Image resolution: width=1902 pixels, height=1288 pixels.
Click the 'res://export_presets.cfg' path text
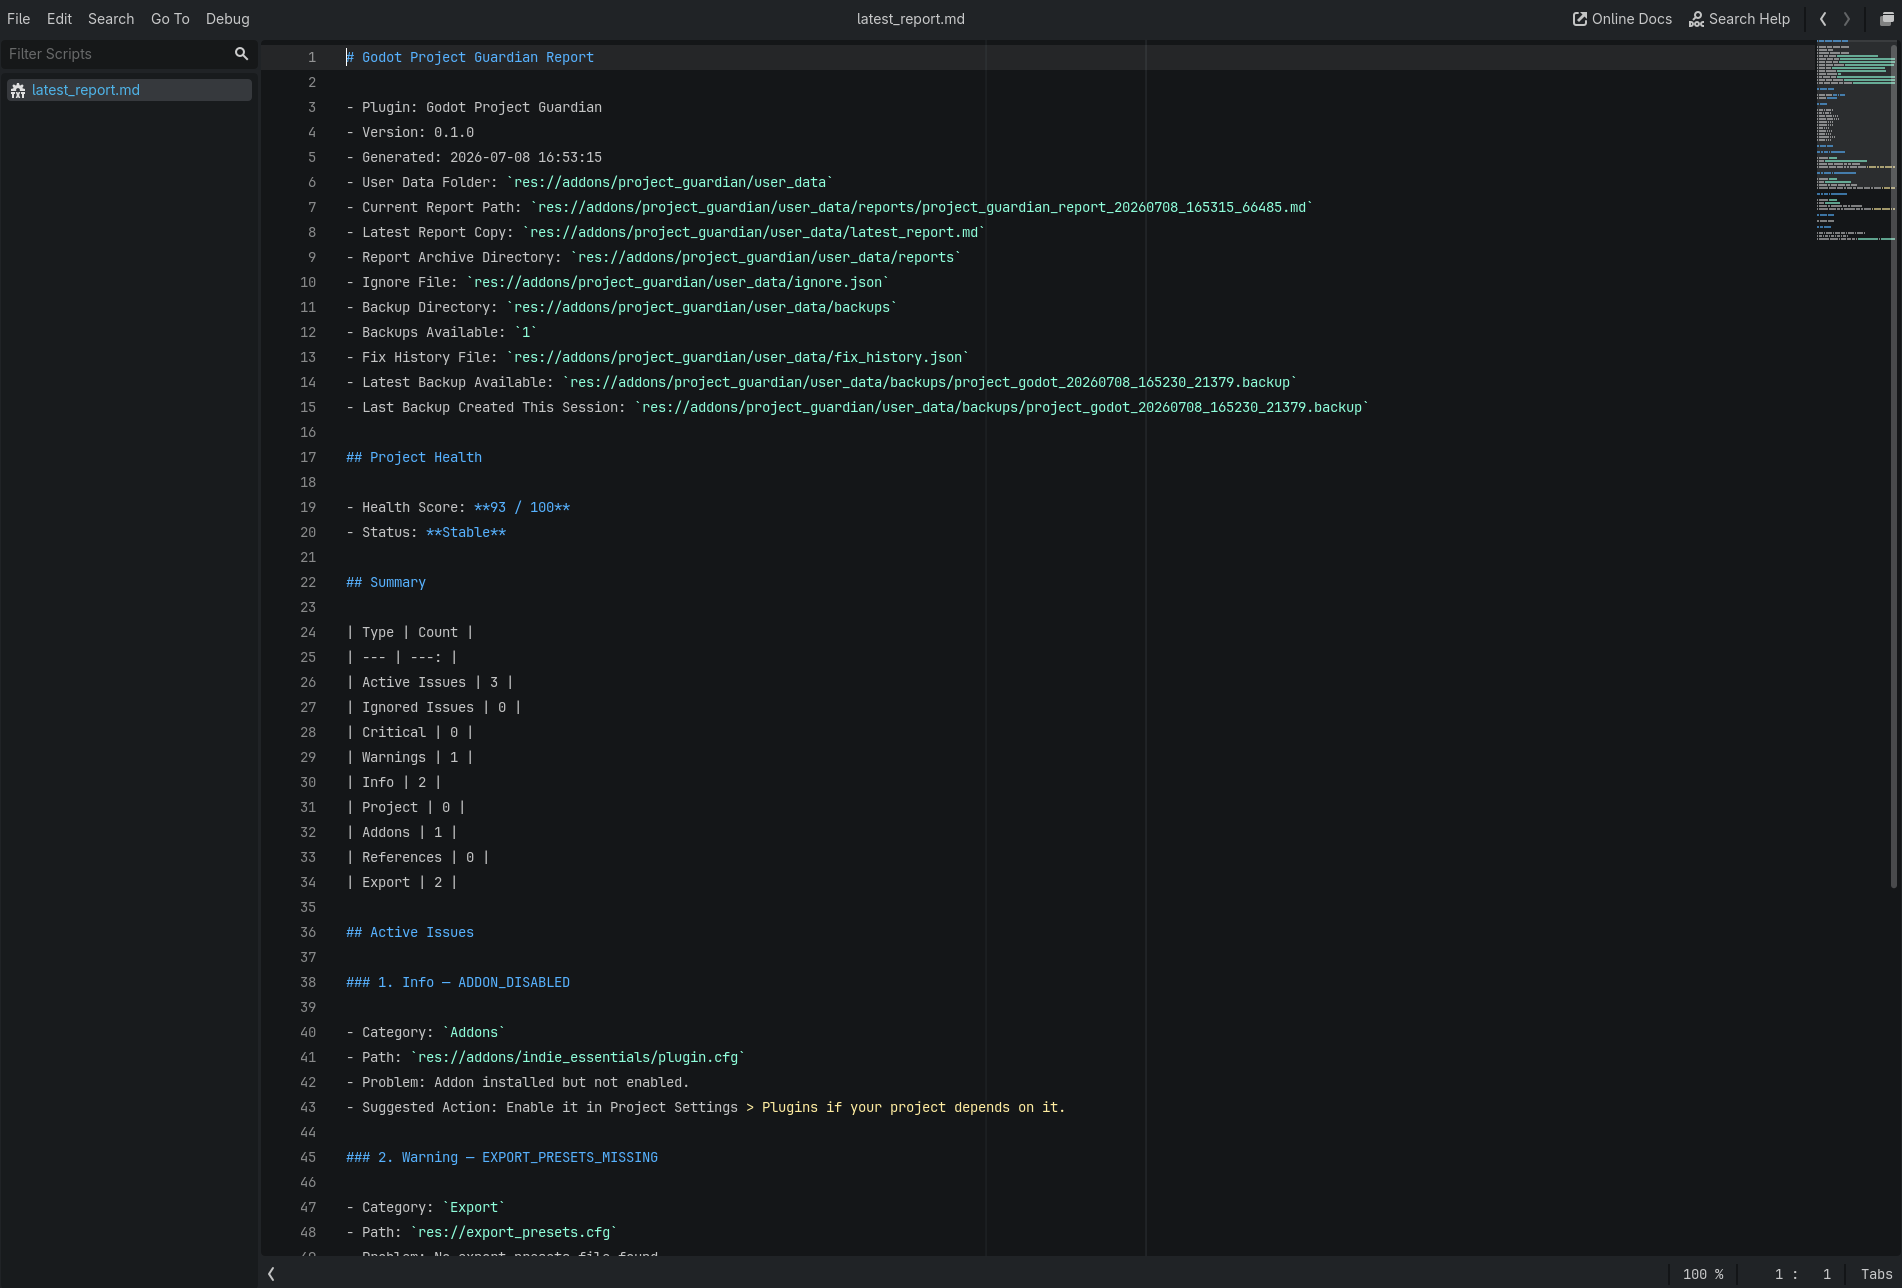coord(514,1232)
